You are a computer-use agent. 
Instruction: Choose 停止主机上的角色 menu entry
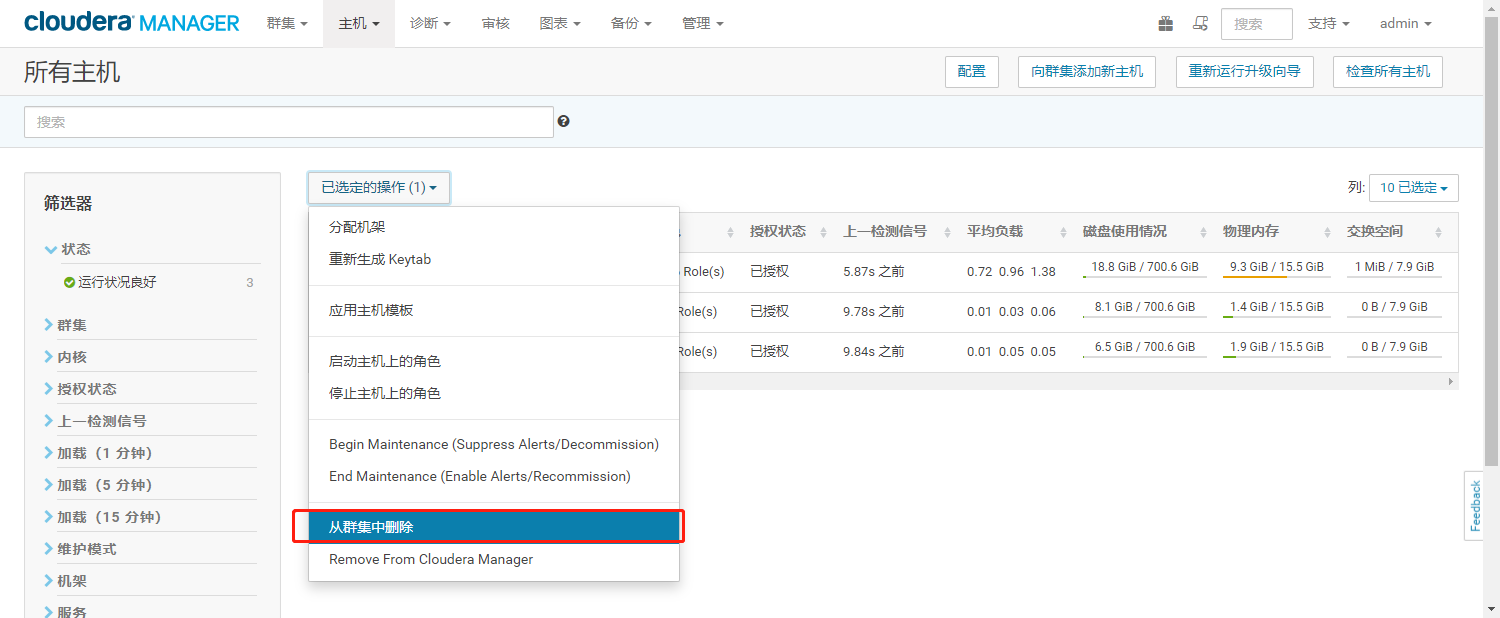tap(494, 393)
